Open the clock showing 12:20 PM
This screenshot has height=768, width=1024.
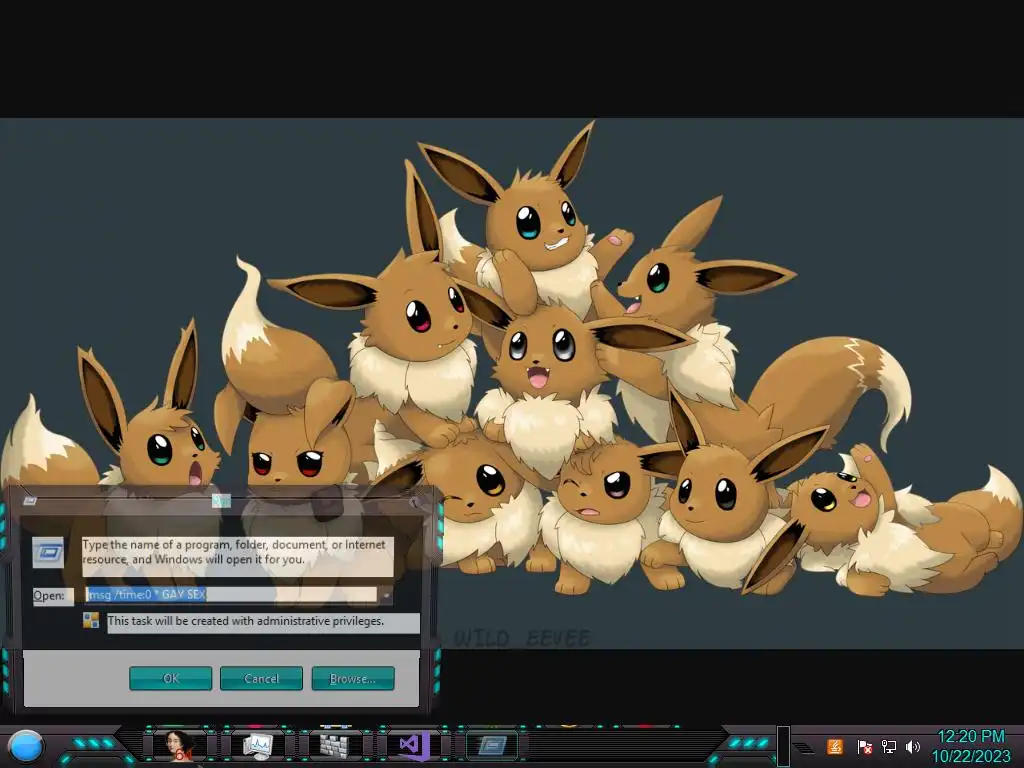(971, 737)
